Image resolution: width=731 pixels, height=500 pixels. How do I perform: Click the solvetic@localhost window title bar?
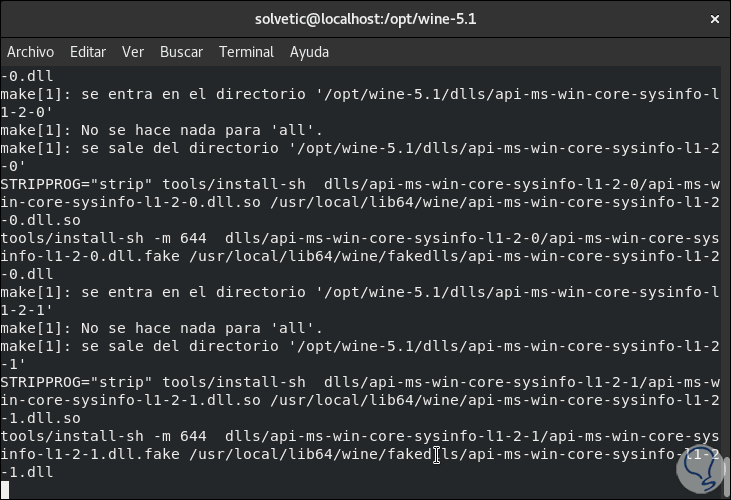coord(365,19)
